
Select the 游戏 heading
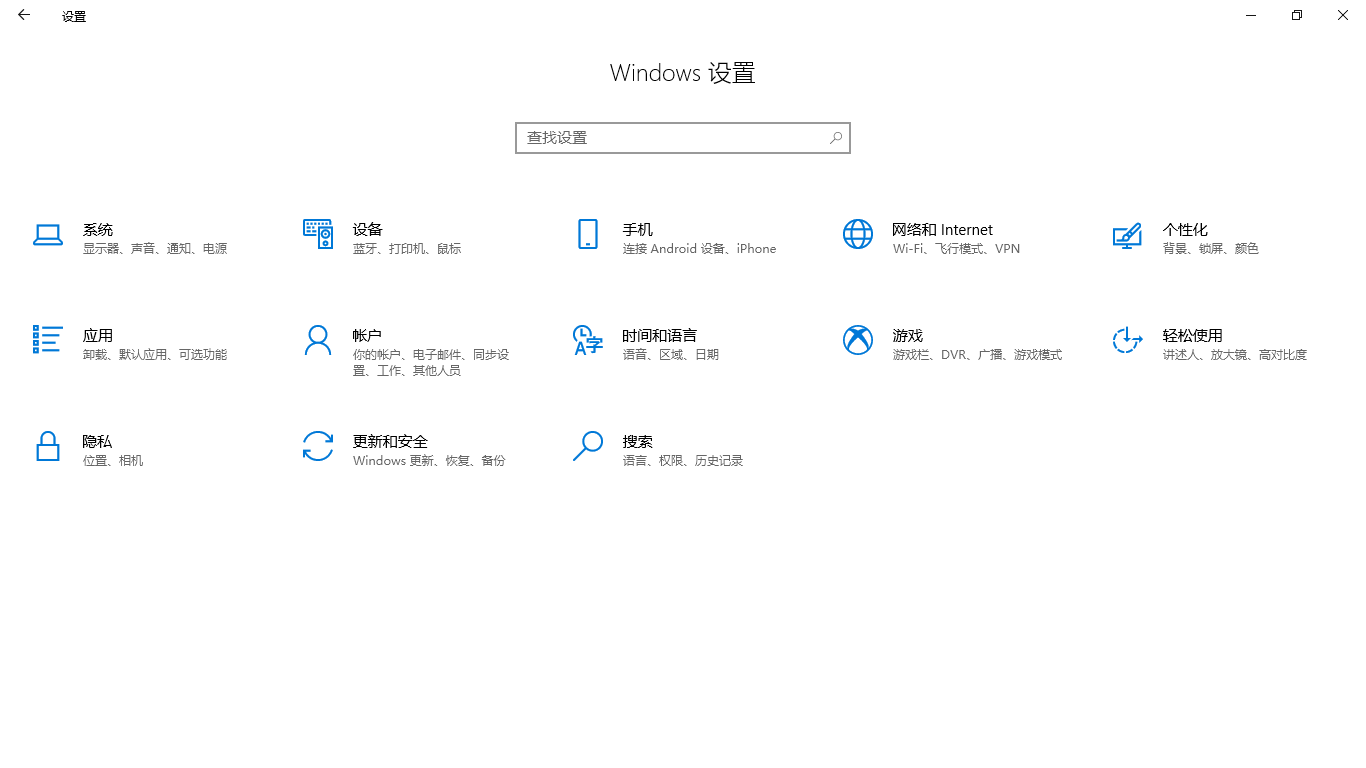coord(908,336)
